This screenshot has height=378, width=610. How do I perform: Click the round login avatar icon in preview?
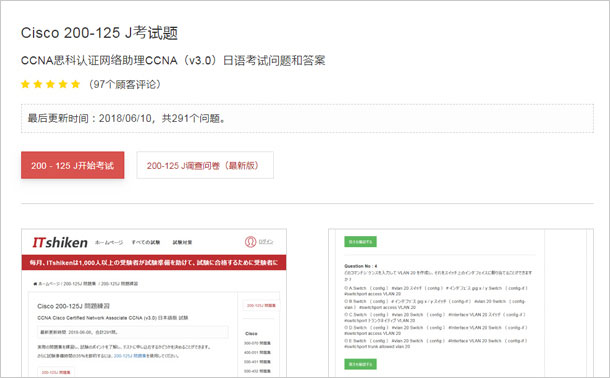251,242
